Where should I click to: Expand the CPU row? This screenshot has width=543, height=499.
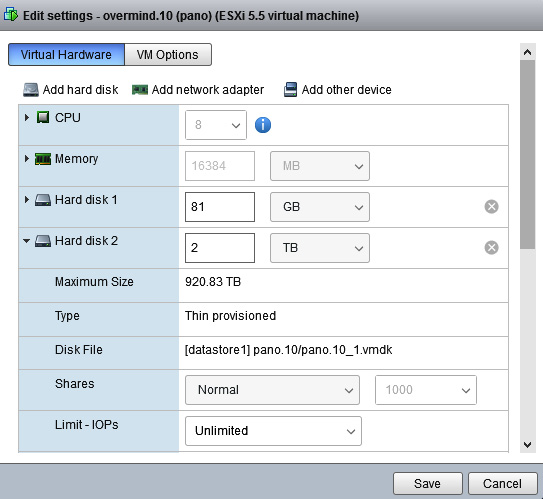click(27, 118)
